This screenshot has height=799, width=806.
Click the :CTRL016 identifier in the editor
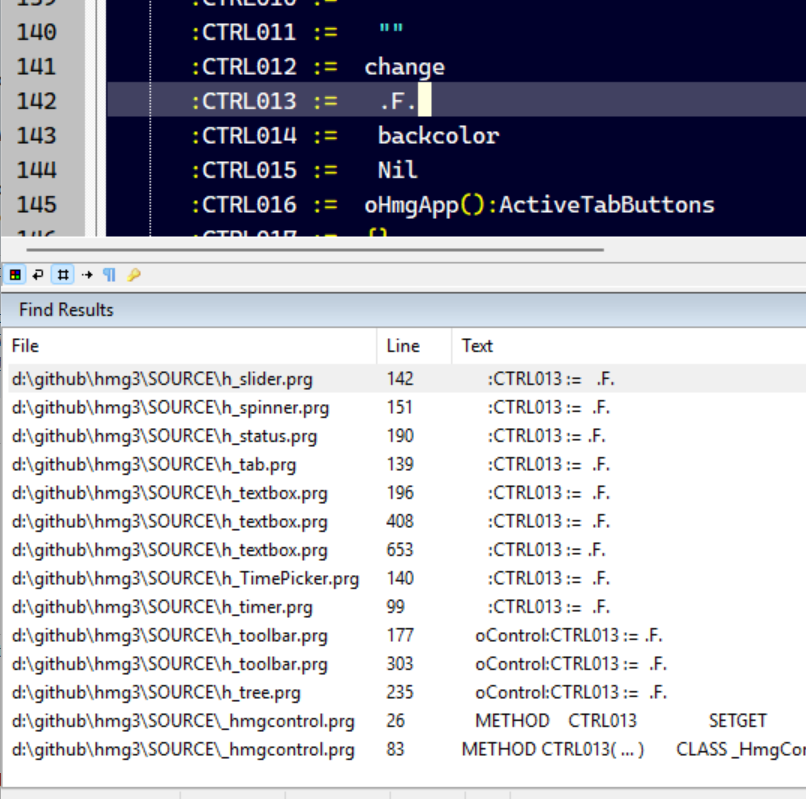pyautogui.click(x=244, y=205)
